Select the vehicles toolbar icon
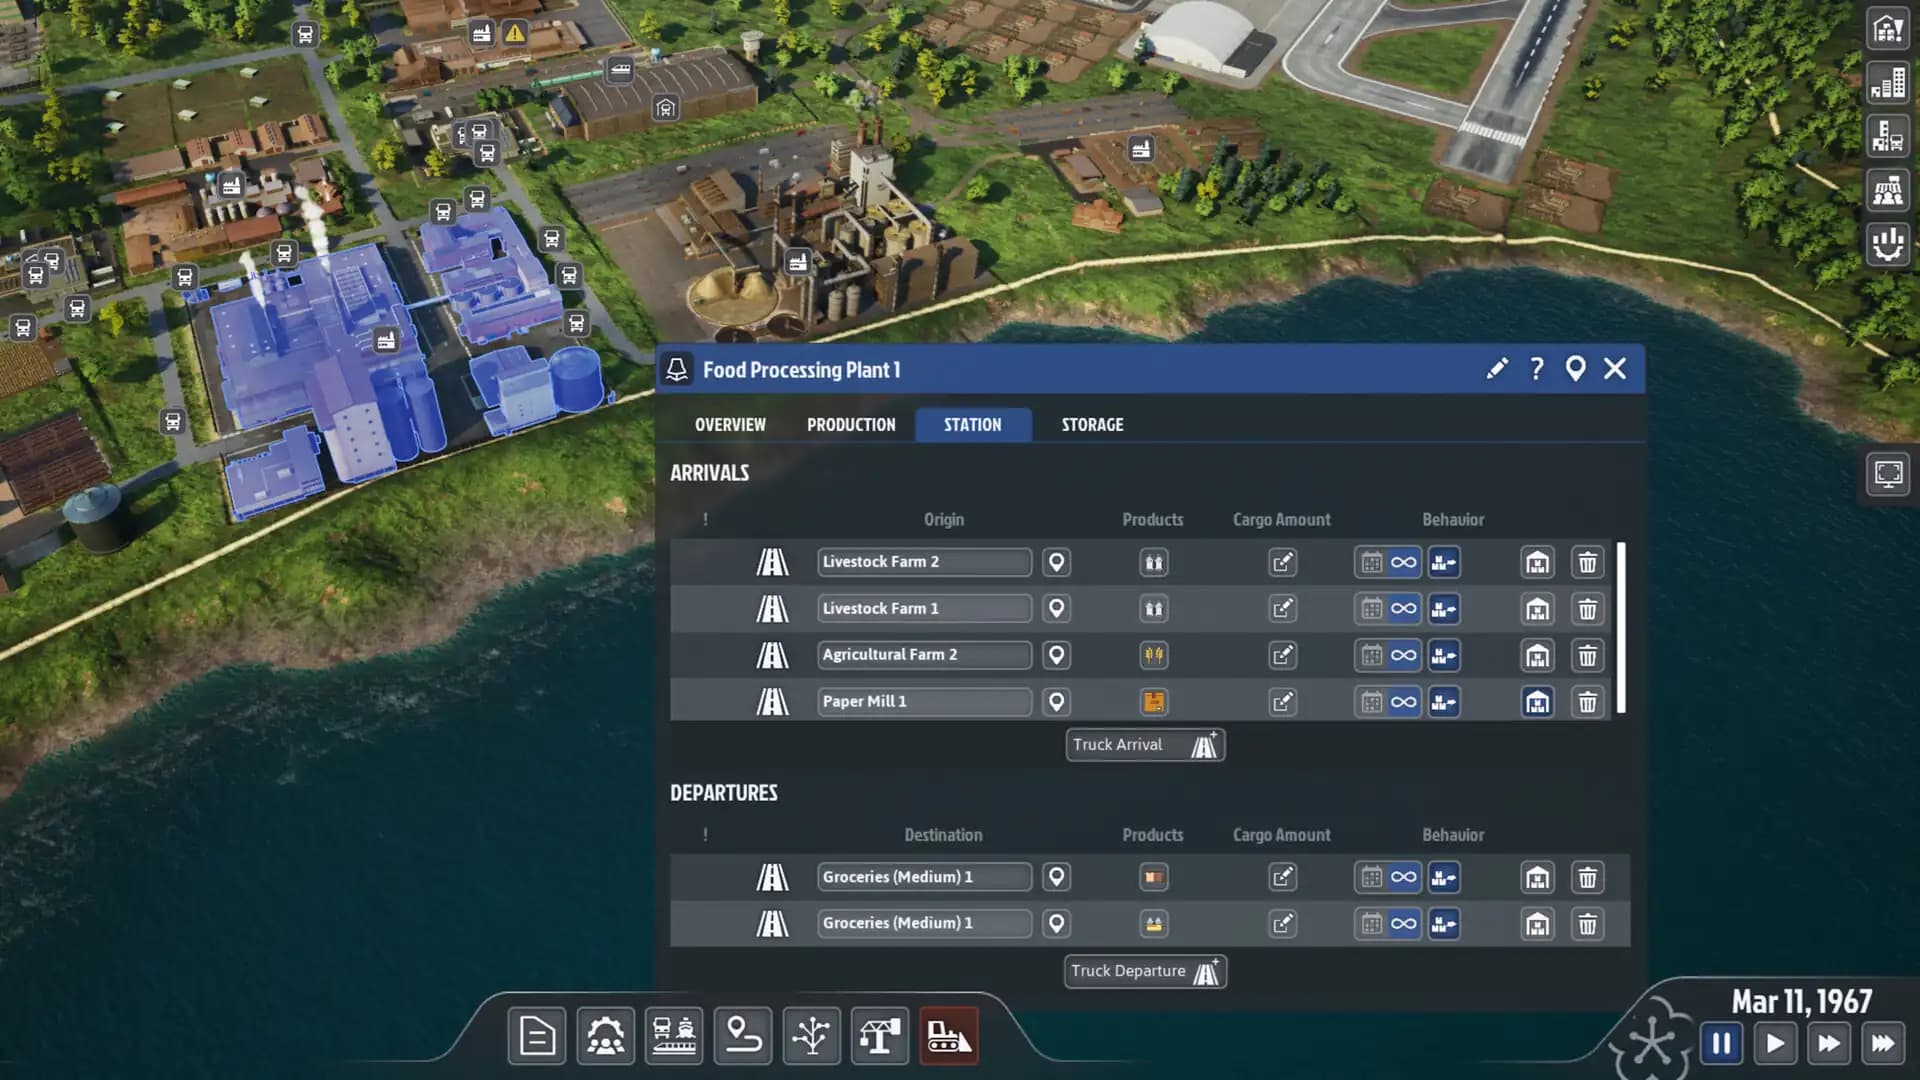This screenshot has height=1080, width=1920. click(x=673, y=1036)
